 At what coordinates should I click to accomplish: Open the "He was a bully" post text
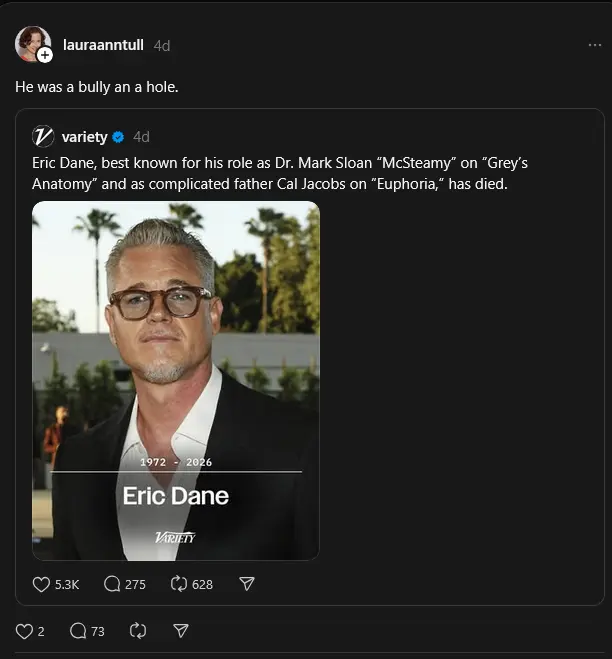point(96,87)
